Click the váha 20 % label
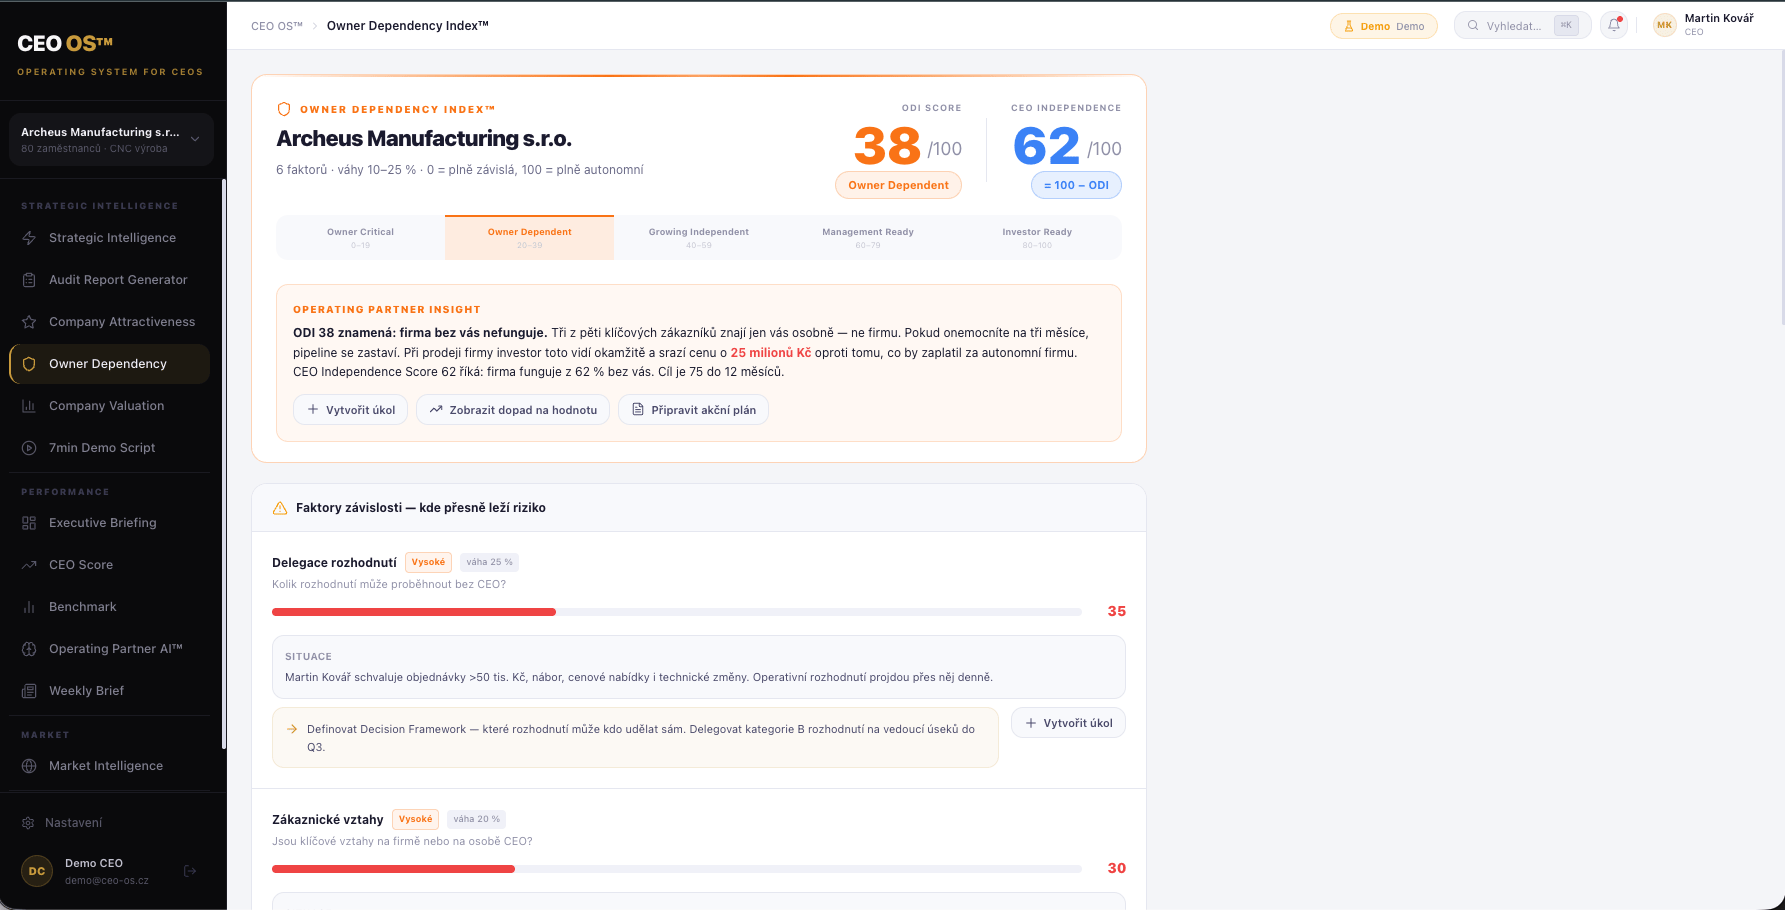Image resolution: width=1785 pixels, height=910 pixels. (476, 819)
